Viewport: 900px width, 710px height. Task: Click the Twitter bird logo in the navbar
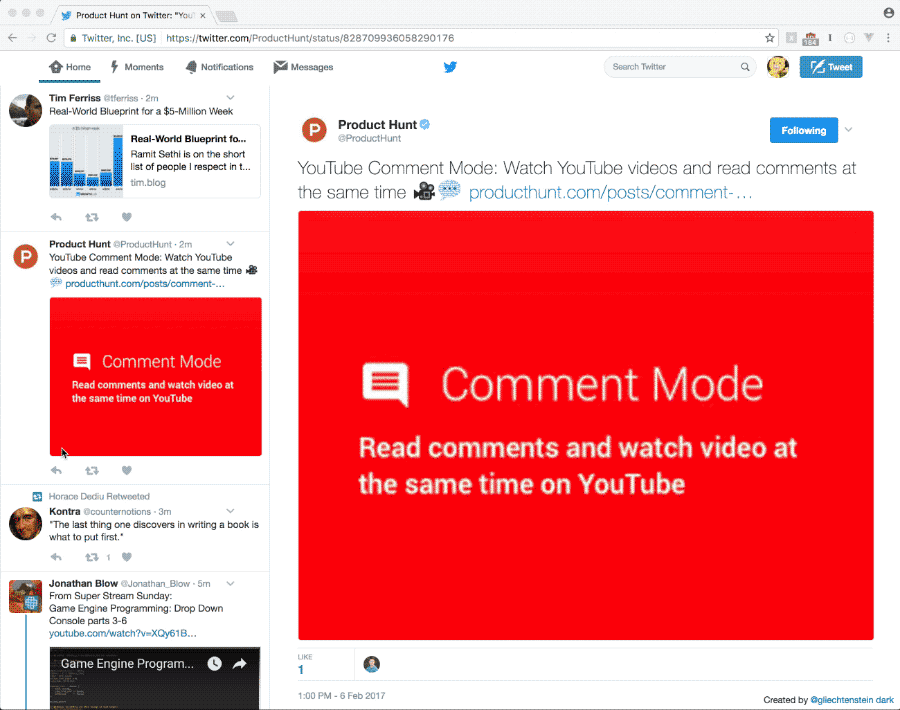click(x=451, y=67)
